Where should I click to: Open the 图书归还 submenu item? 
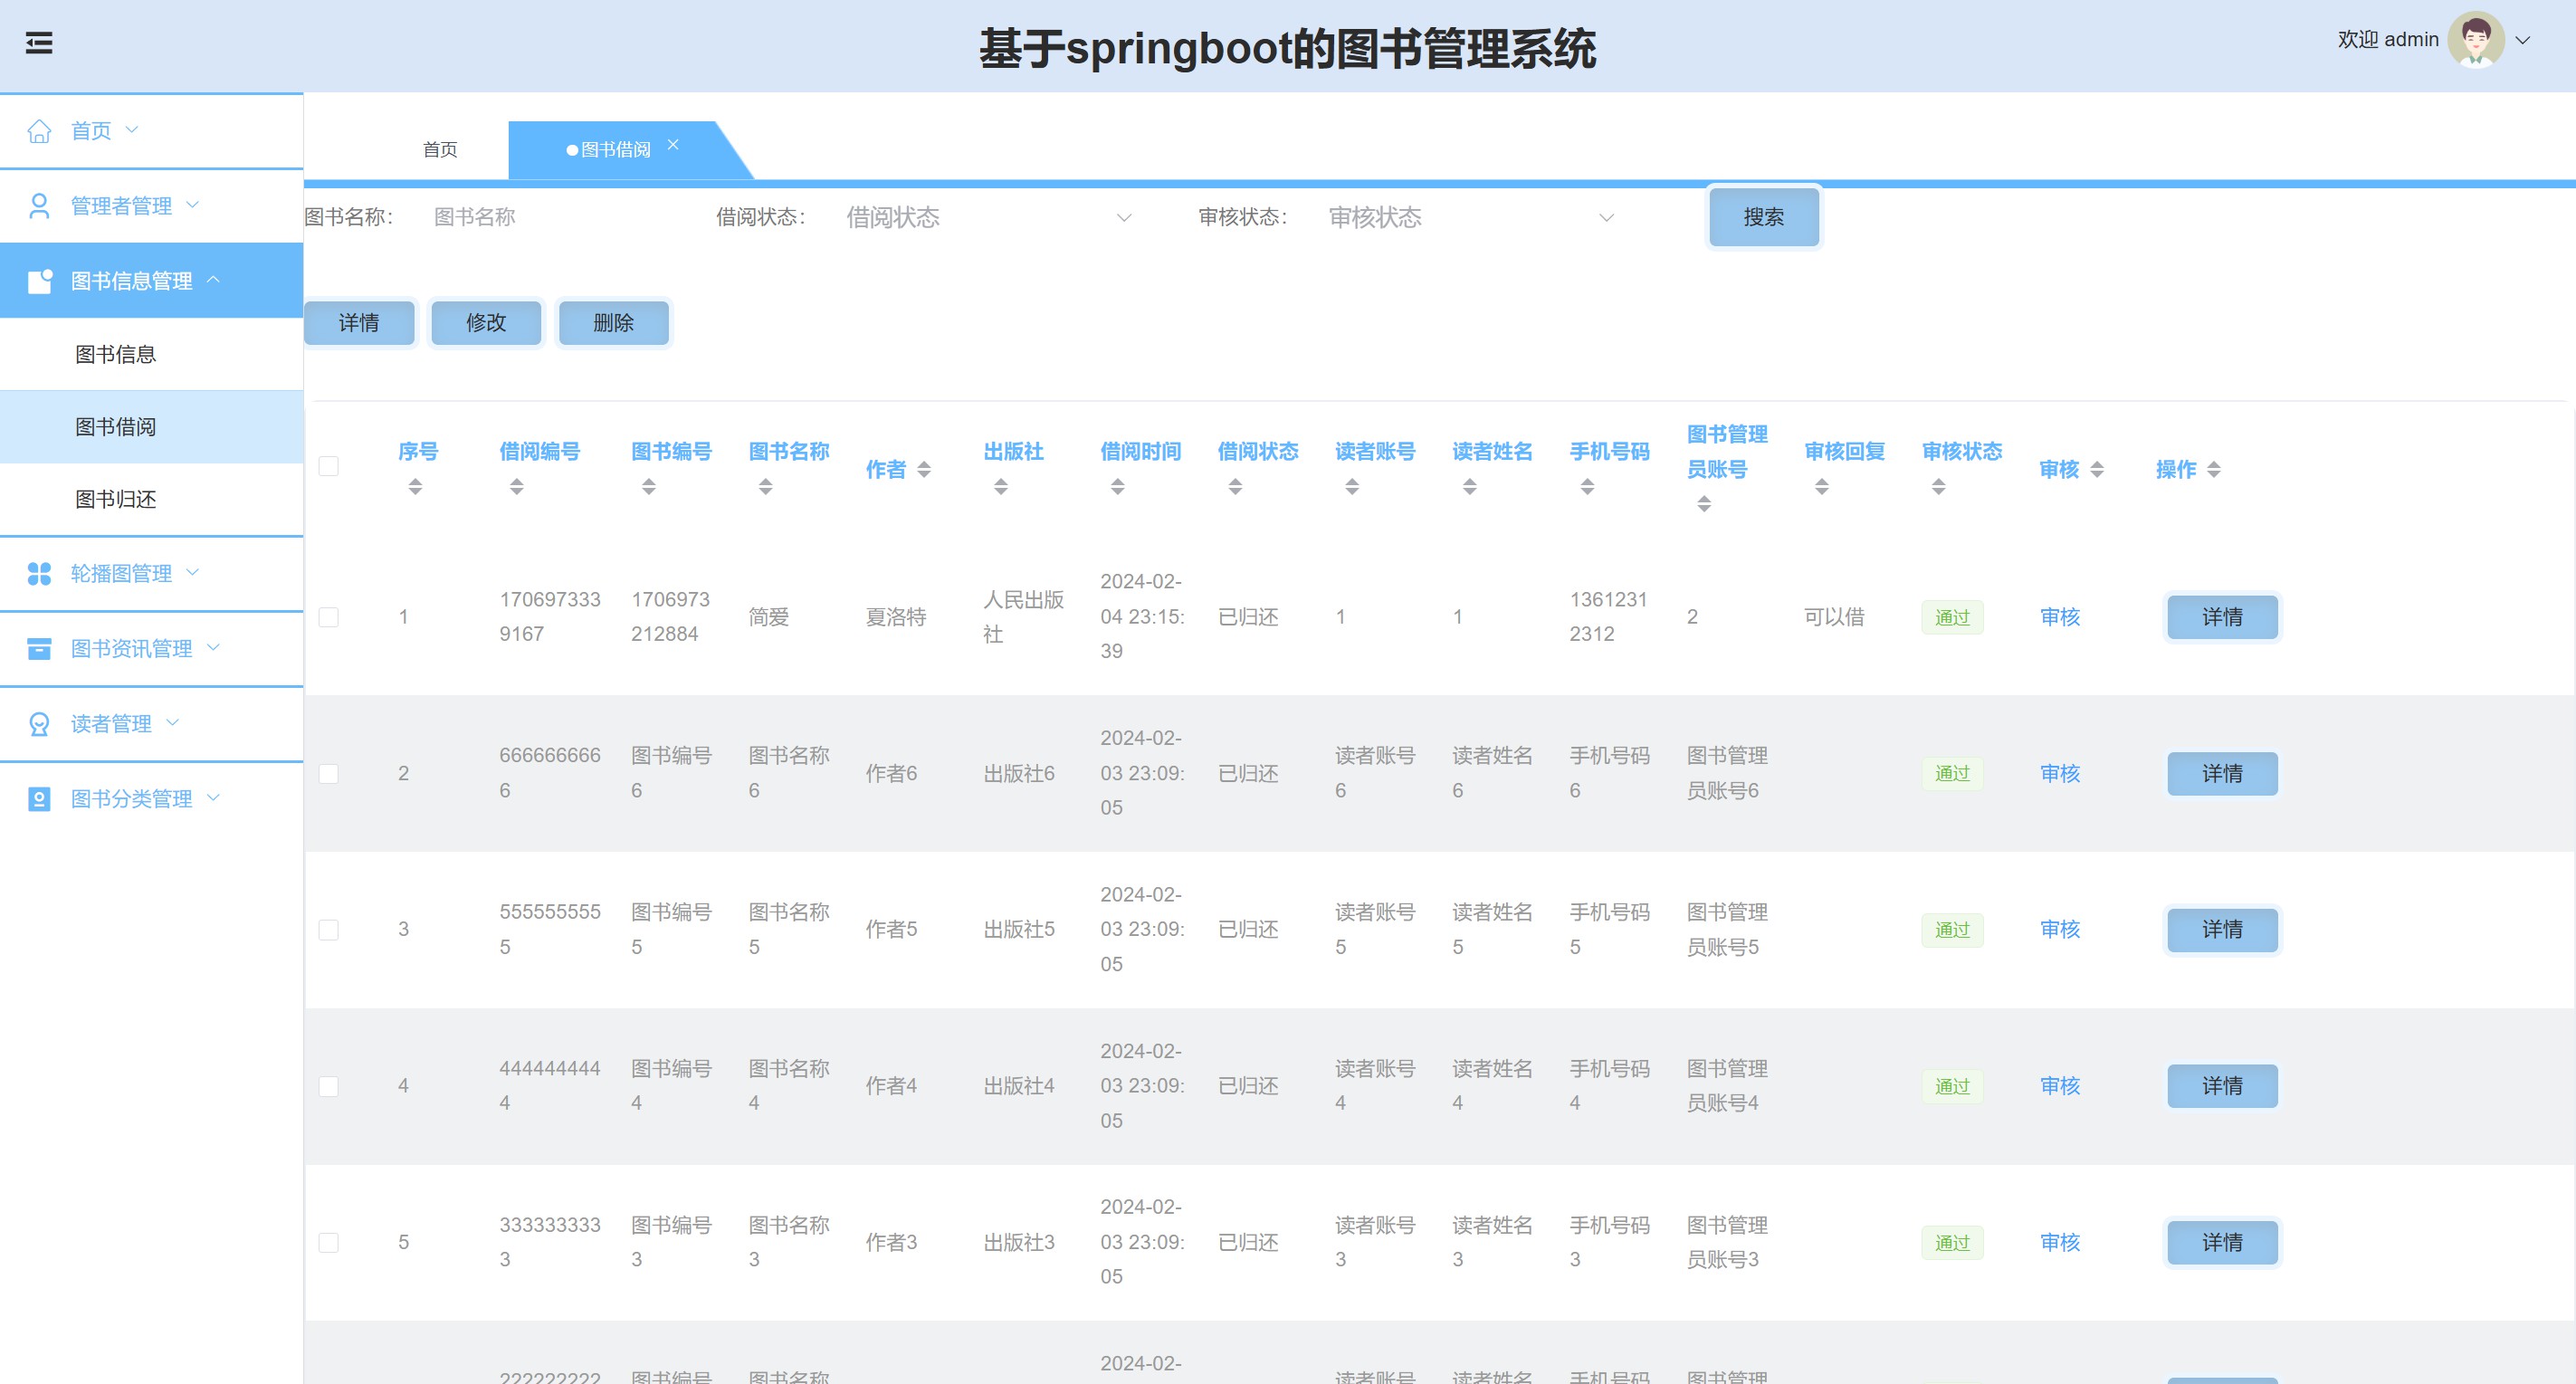116,499
